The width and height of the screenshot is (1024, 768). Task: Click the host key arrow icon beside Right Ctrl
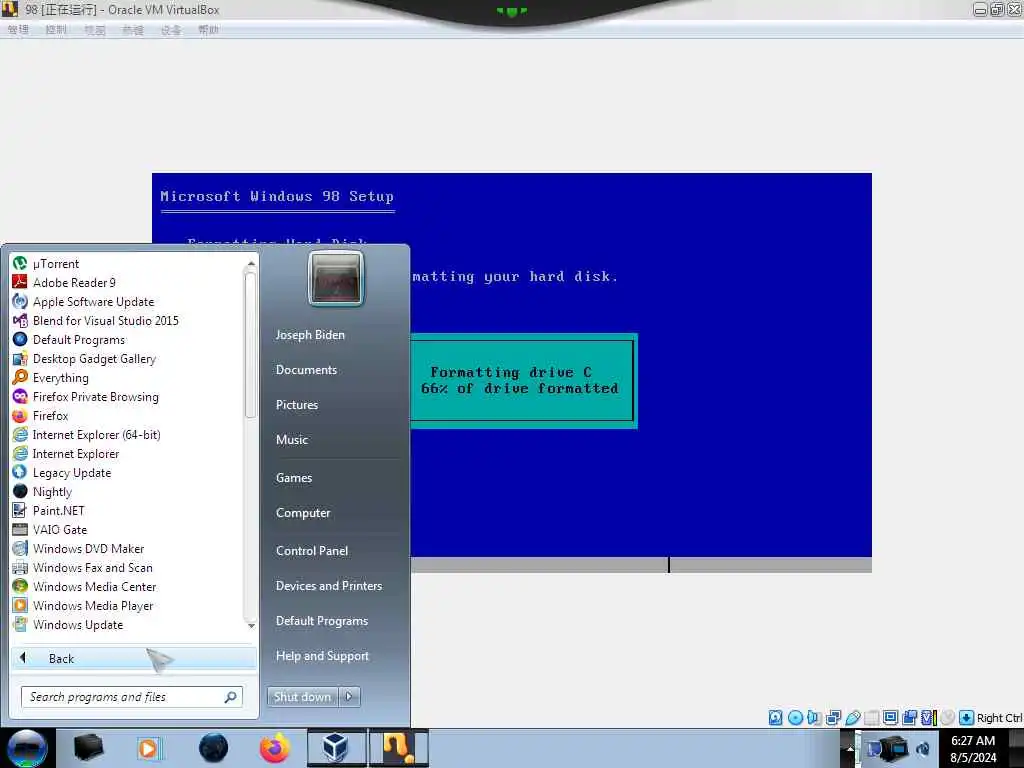pyautogui.click(x=967, y=718)
